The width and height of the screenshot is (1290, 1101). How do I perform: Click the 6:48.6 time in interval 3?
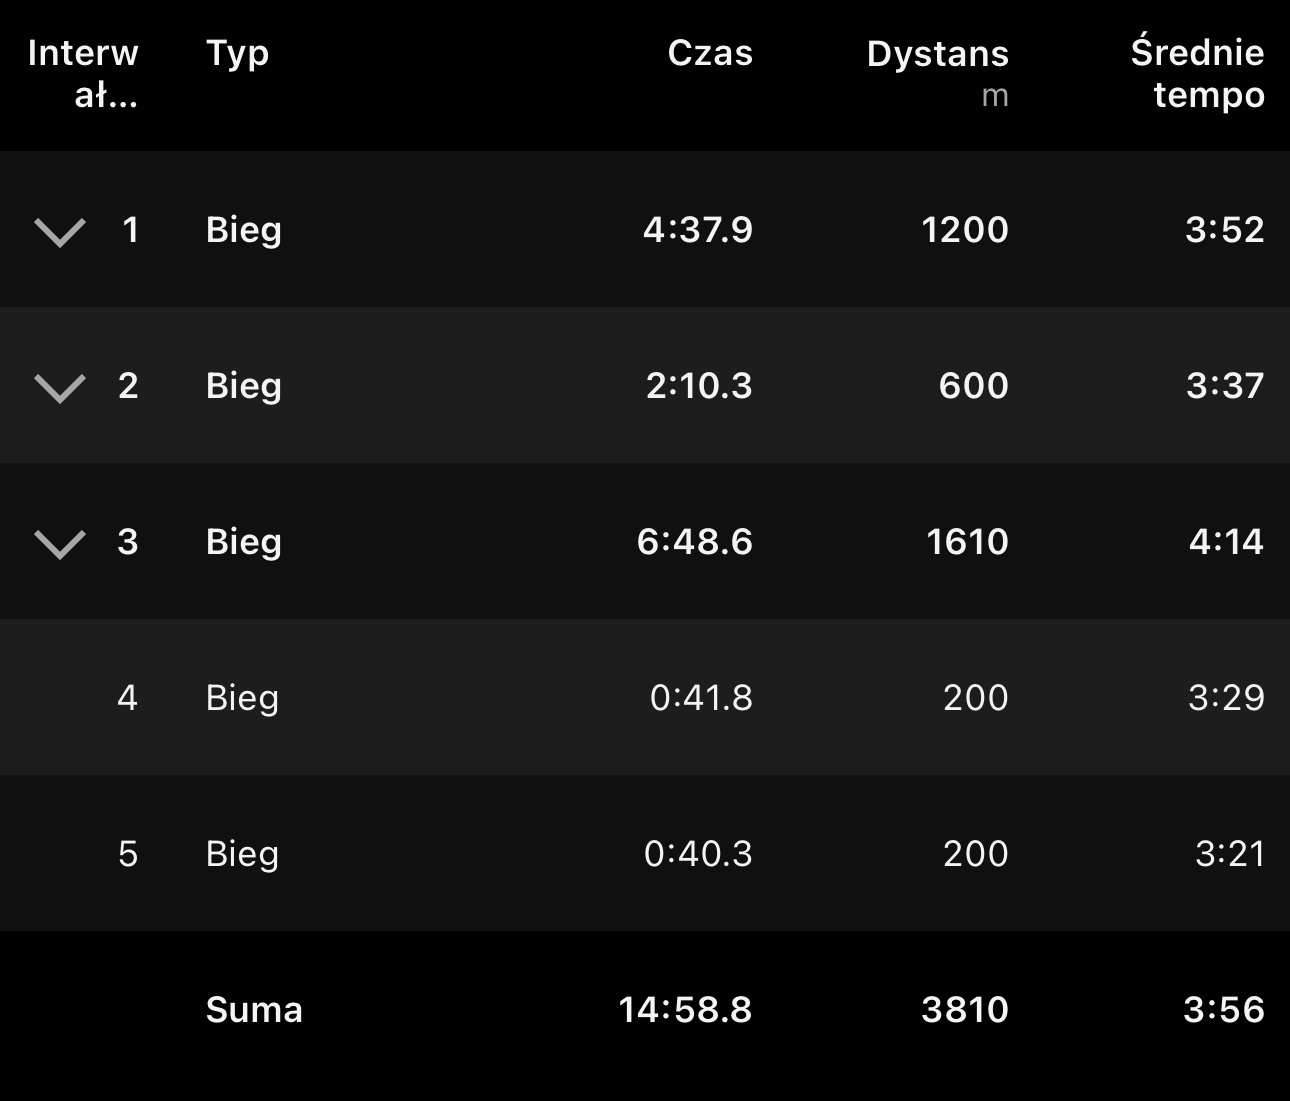694,542
